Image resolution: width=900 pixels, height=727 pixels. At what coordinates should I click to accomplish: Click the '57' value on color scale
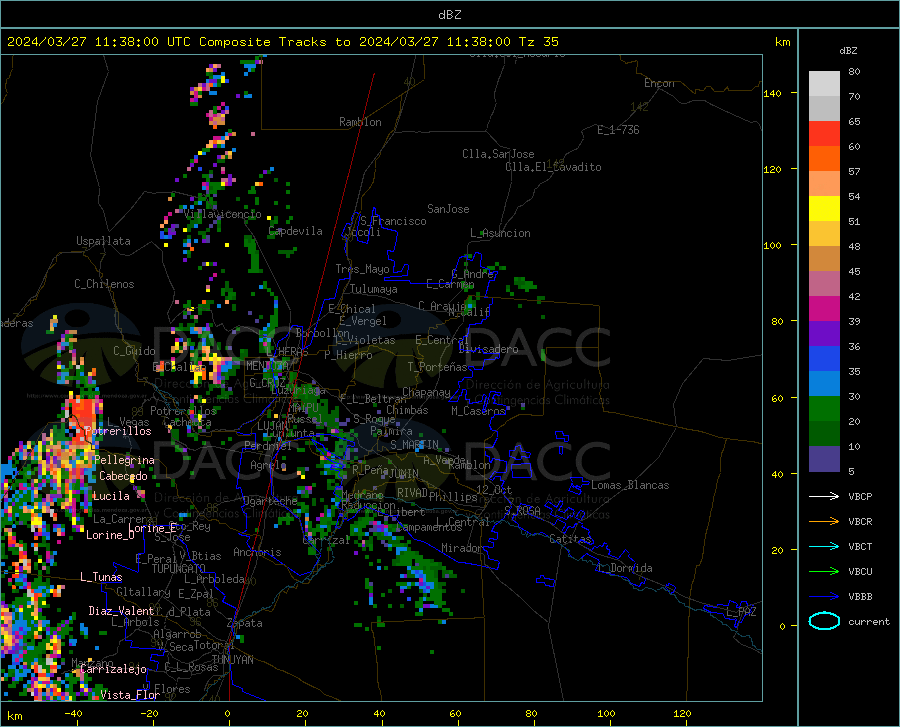coord(854,171)
